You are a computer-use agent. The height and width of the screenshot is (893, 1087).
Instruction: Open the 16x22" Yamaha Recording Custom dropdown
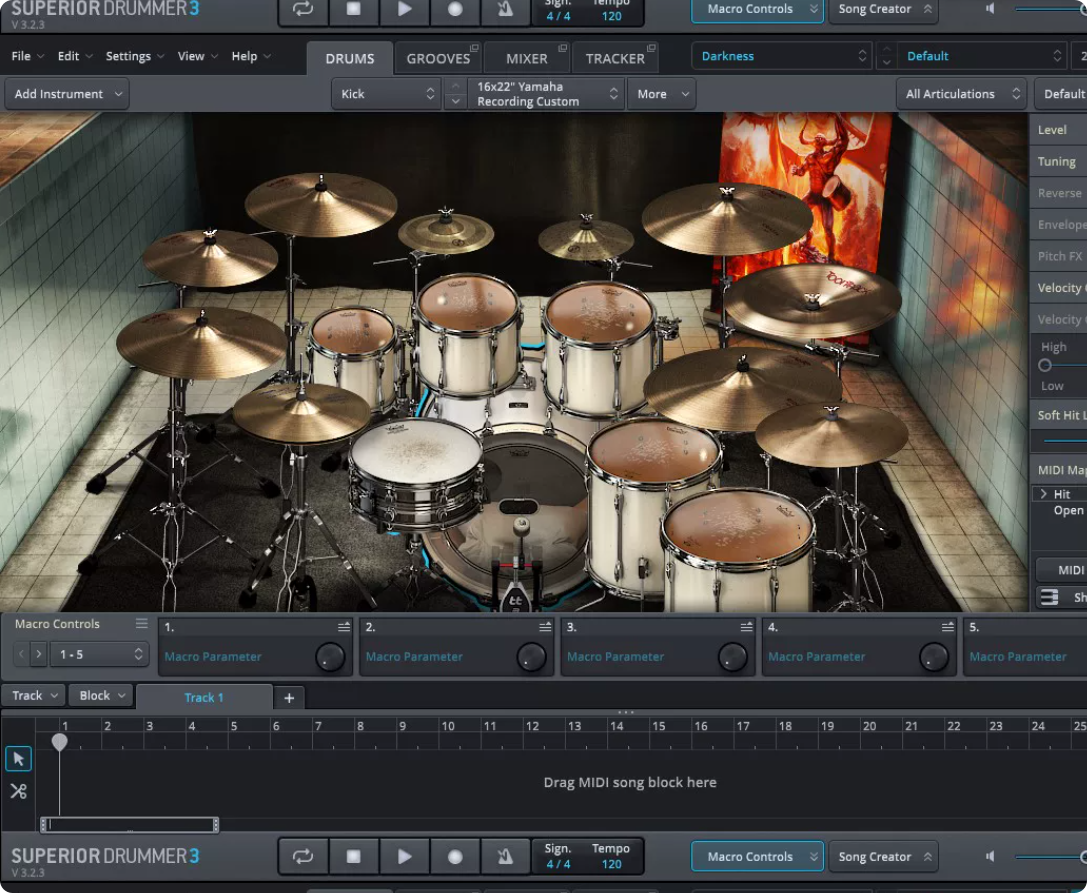coord(546,94)
